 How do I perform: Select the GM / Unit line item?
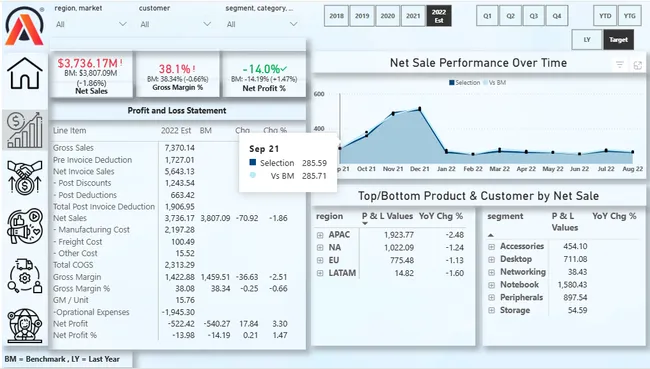(71, 300)
